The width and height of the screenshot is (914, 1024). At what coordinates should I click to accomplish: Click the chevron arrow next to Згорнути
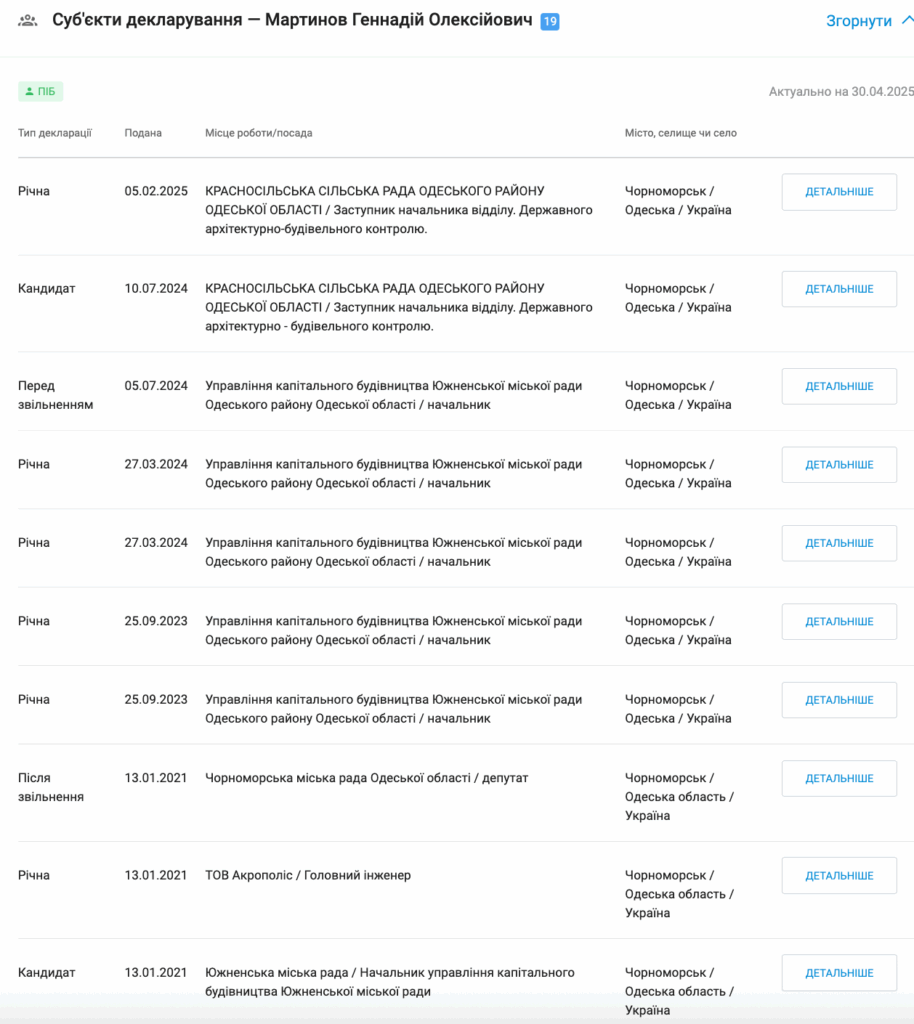906,20
